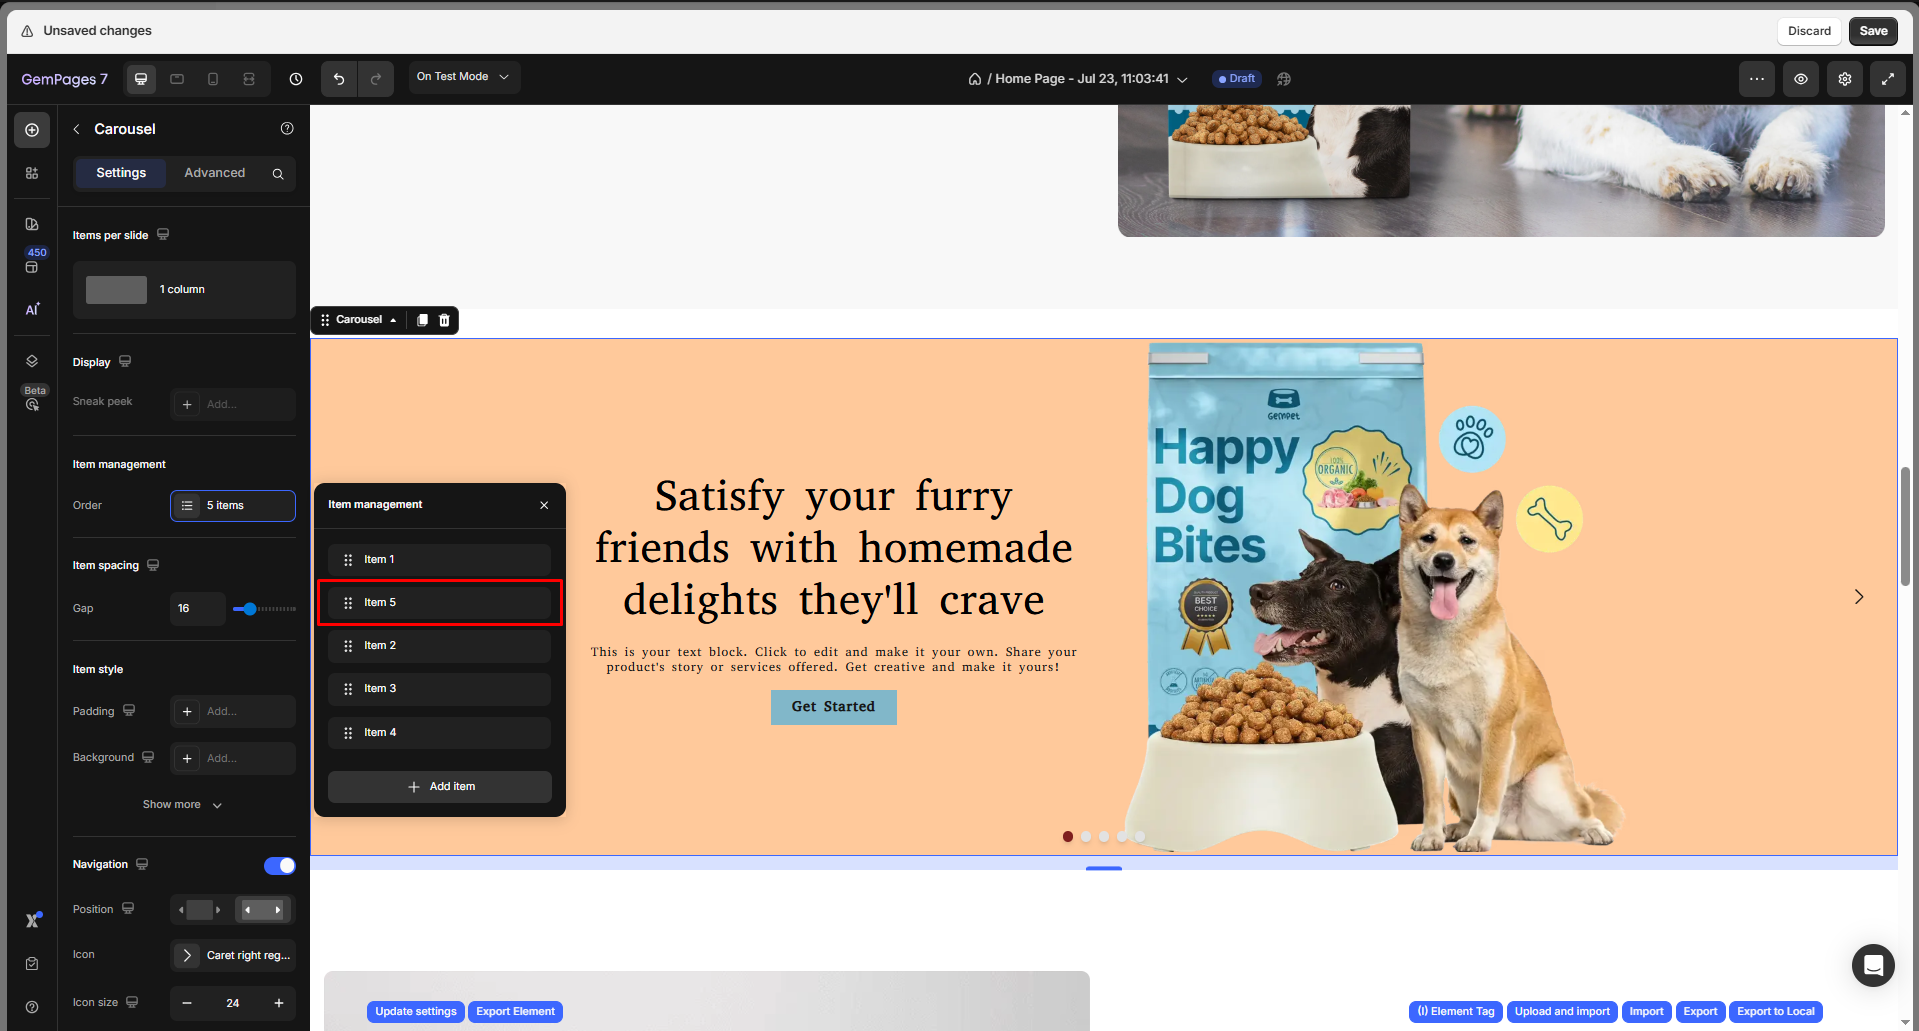1919x1031 pixels.
Task: Expand the Carousel element breadcrumb arrow
Action: 393,320
